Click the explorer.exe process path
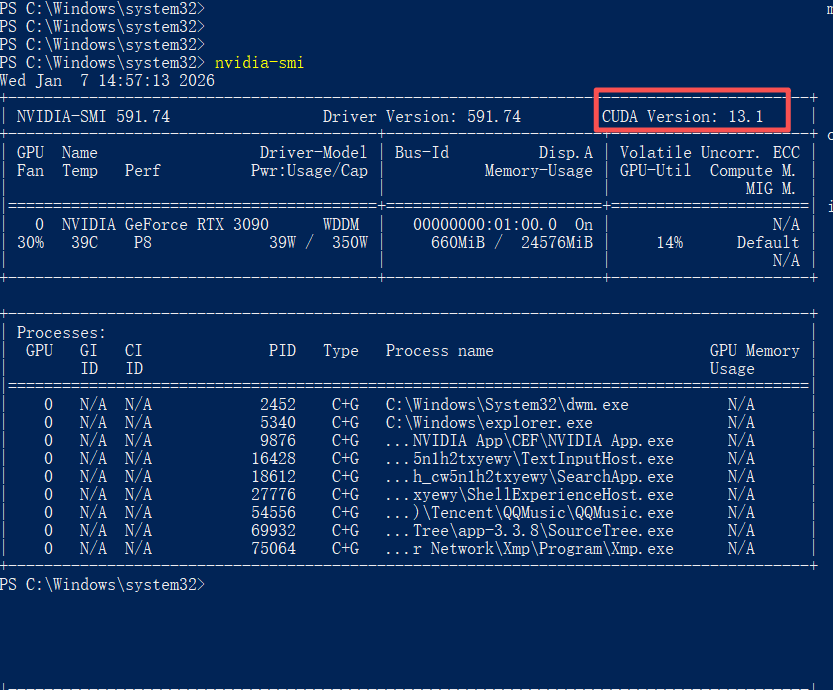Screen dimensions: 833x690 (x=489, y=423)
